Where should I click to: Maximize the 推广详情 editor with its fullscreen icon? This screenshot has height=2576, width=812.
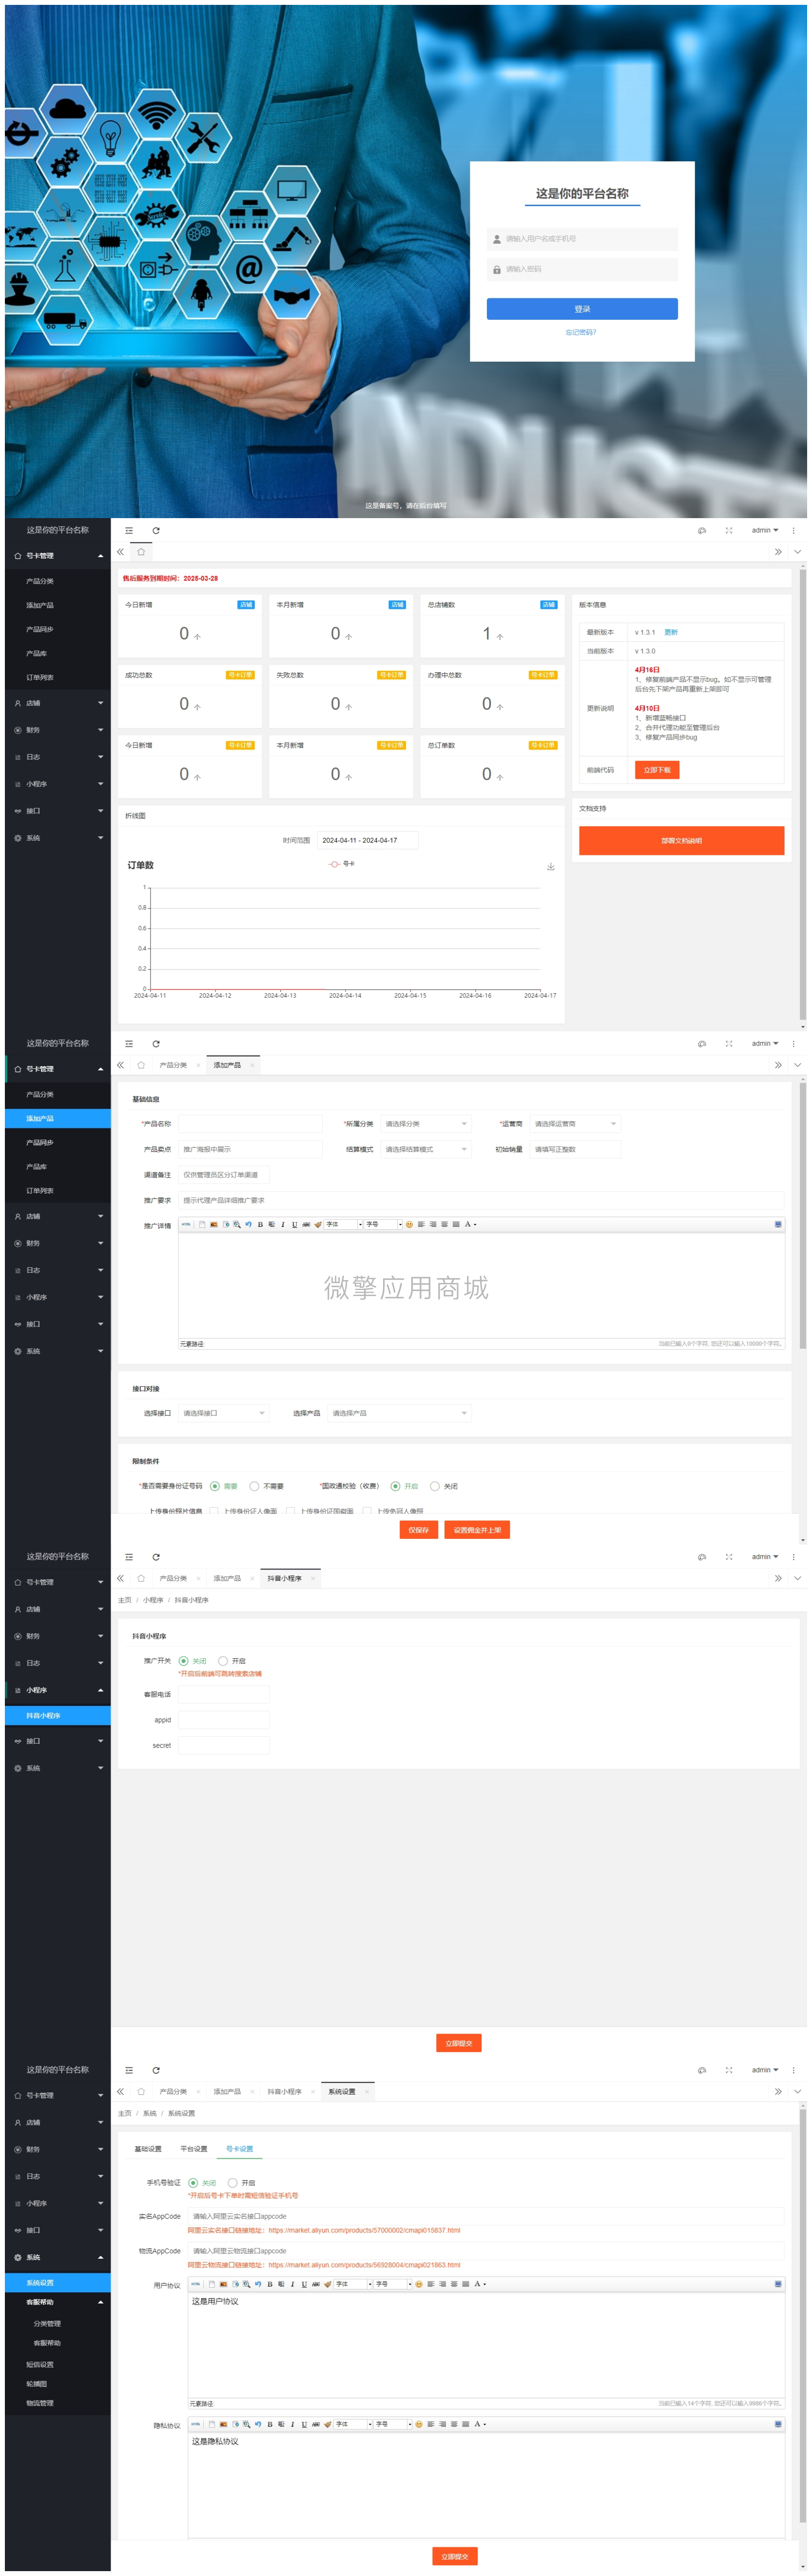click(x=778, y=1224)
